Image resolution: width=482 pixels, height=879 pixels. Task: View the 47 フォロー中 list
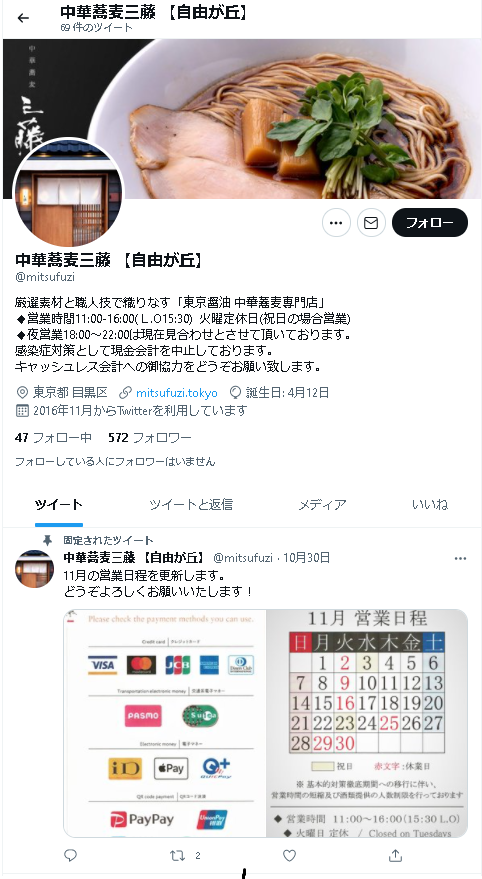[53, 438]
